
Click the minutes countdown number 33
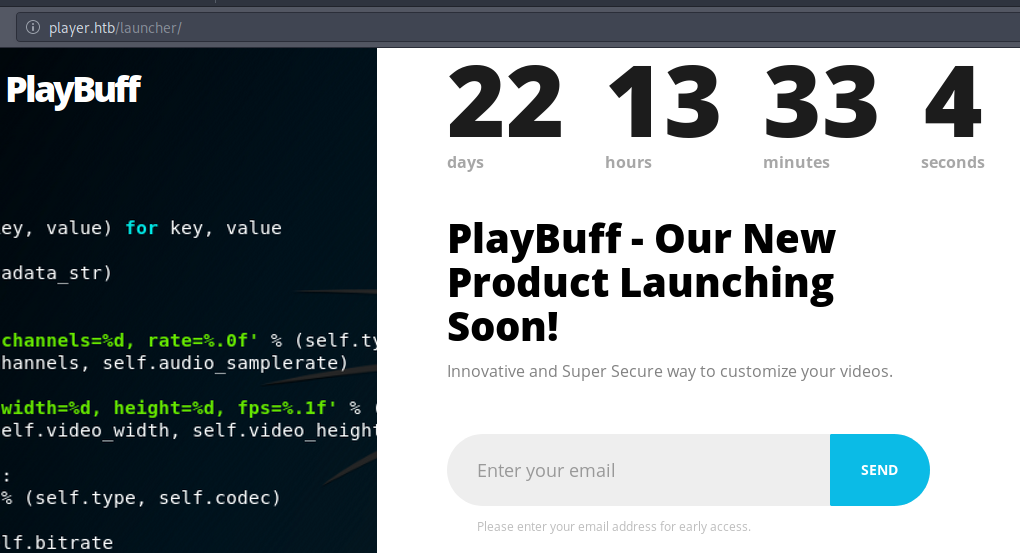[821, 103]
